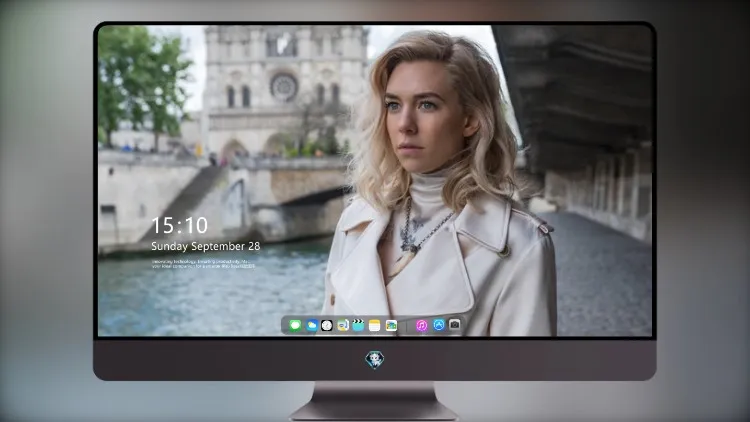750x422 pixels.
Task: Click the monitor stand below the screen
Action: coord(374,401)
